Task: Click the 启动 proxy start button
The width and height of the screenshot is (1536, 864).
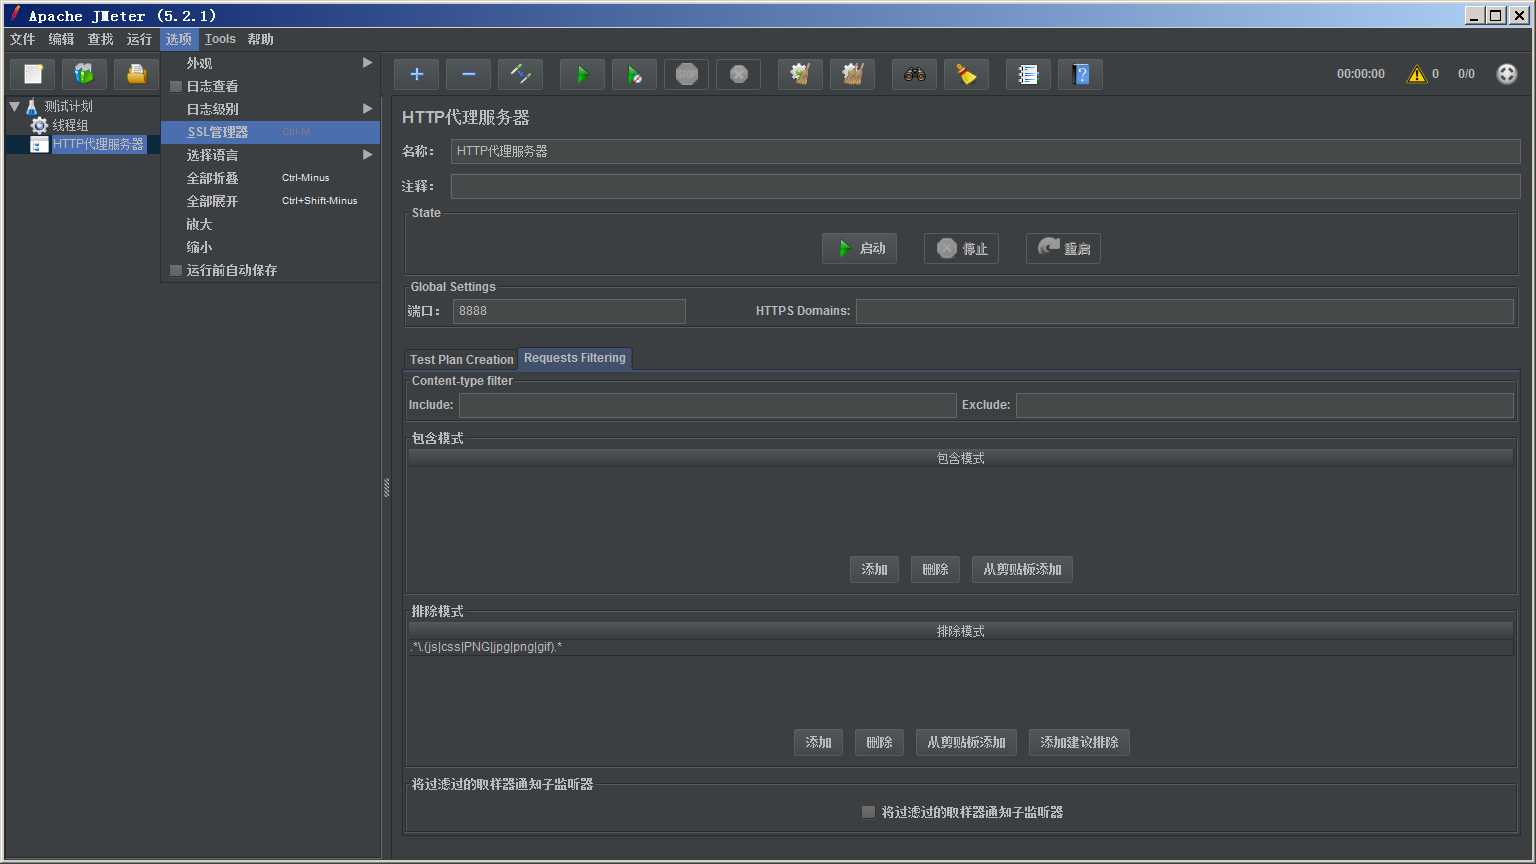Action: pos(859,248)
